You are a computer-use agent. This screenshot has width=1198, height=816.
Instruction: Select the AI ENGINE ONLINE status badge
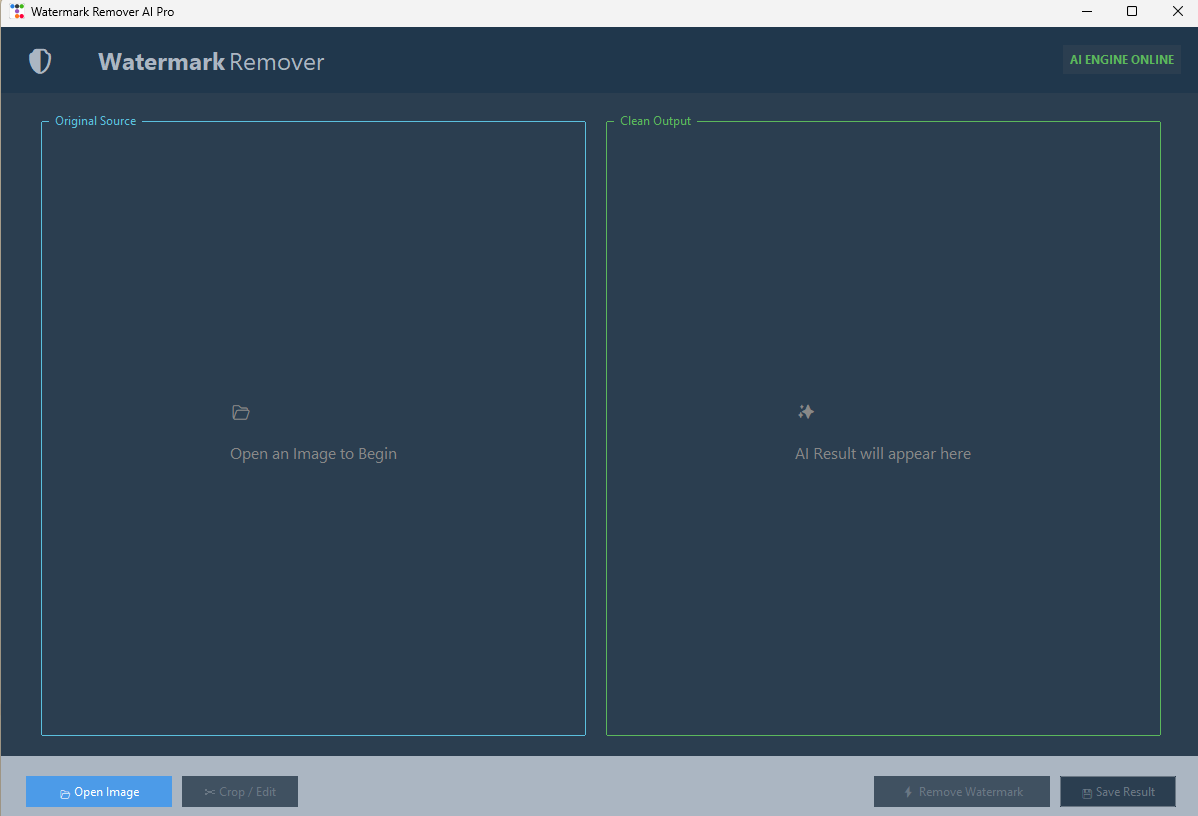1121,60
